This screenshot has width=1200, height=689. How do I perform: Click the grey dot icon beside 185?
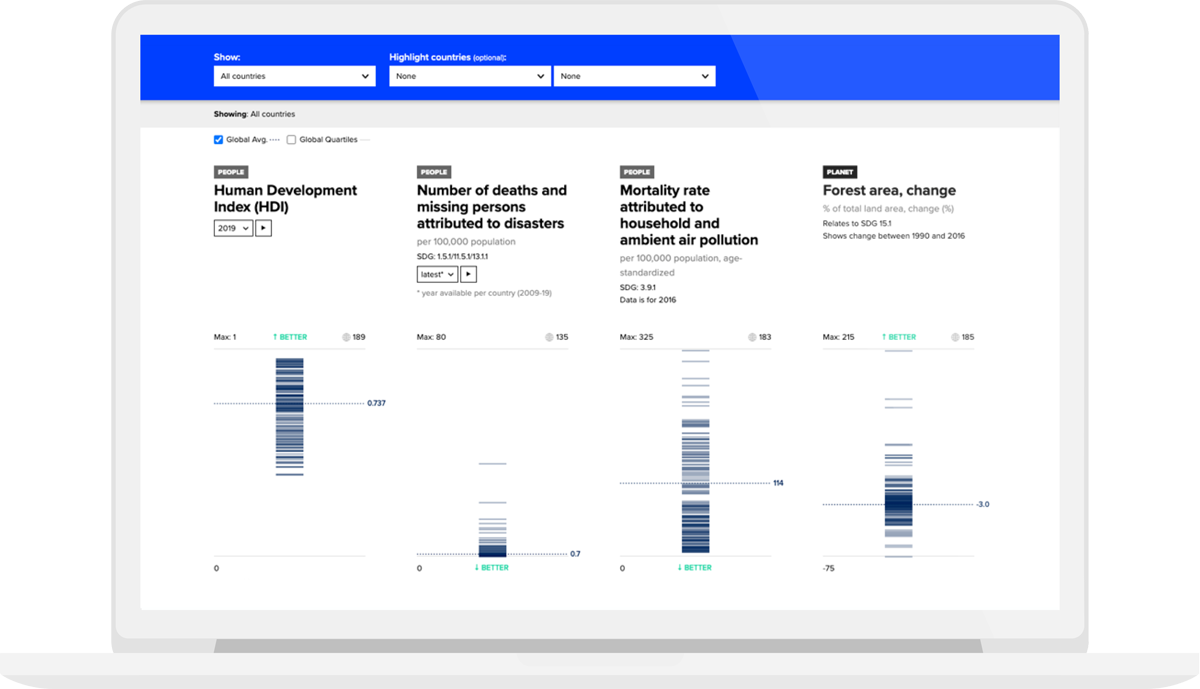tap(955, 337)
